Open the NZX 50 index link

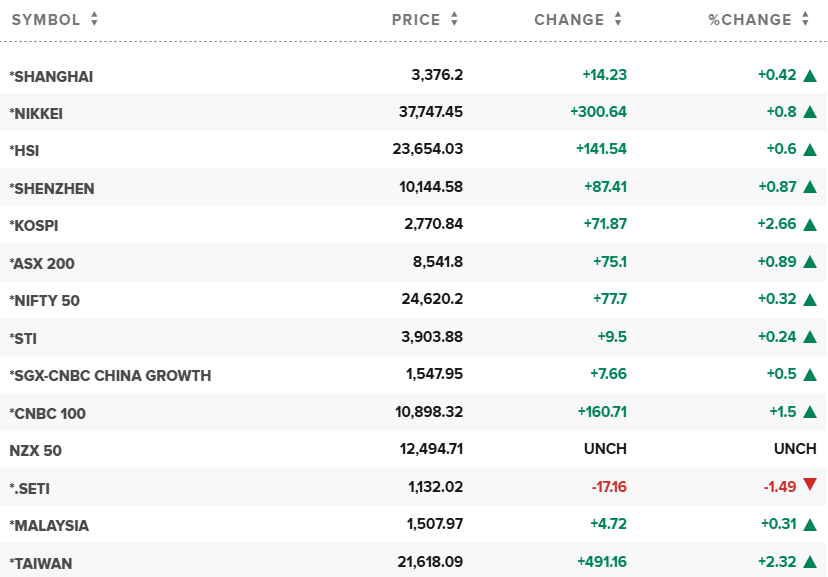pos(35,450)
